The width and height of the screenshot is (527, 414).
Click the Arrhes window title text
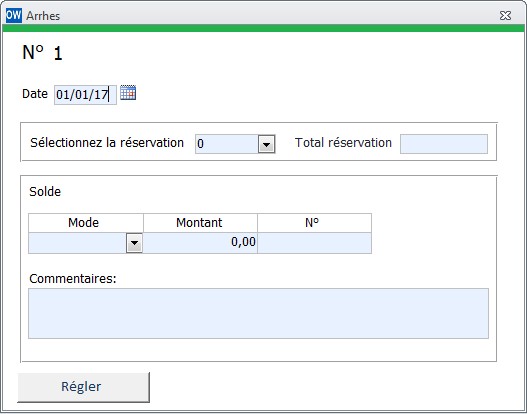point(43,16)
